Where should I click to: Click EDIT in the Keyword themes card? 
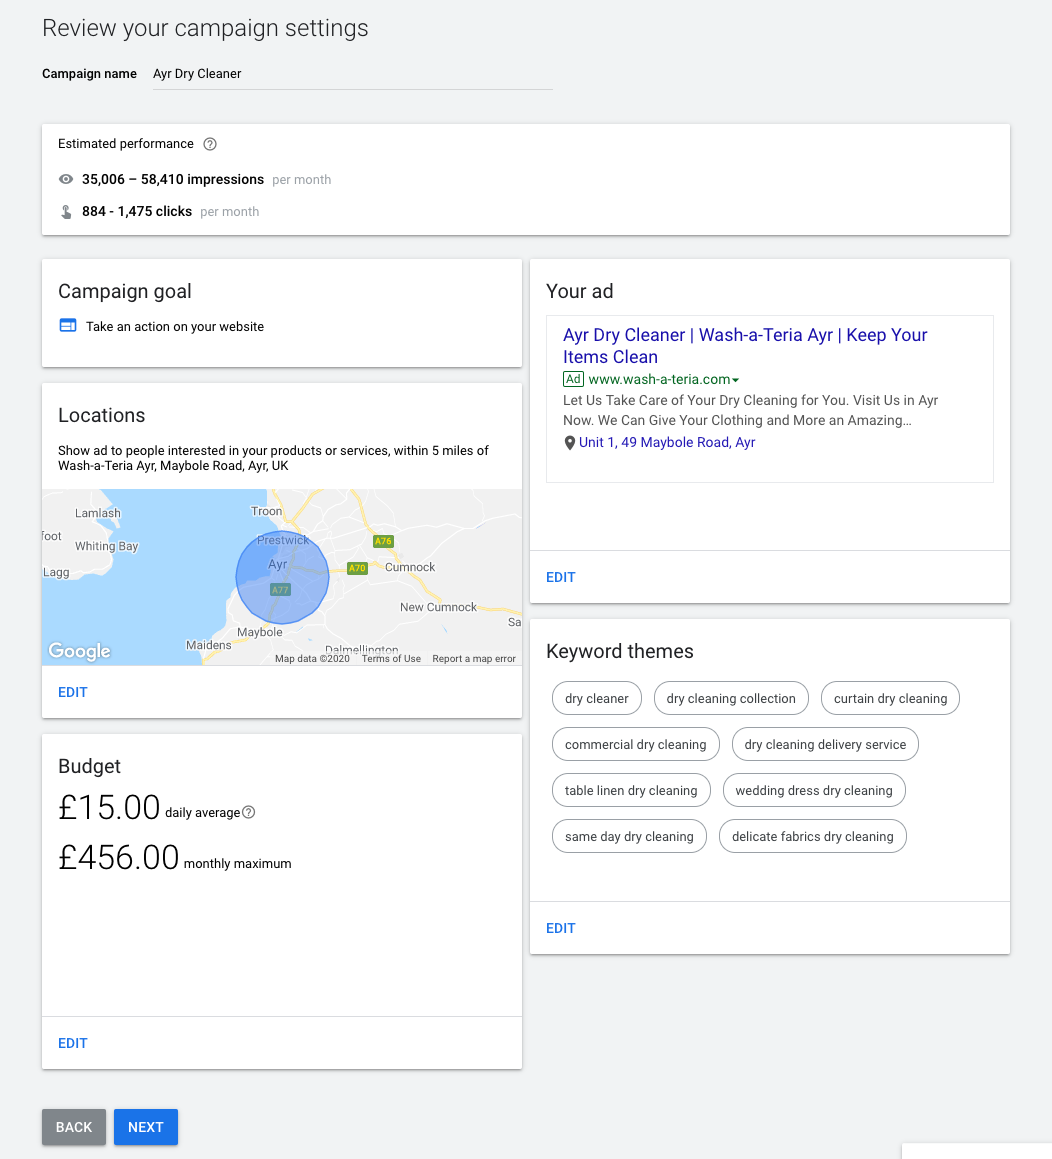[x=560, y=929]
